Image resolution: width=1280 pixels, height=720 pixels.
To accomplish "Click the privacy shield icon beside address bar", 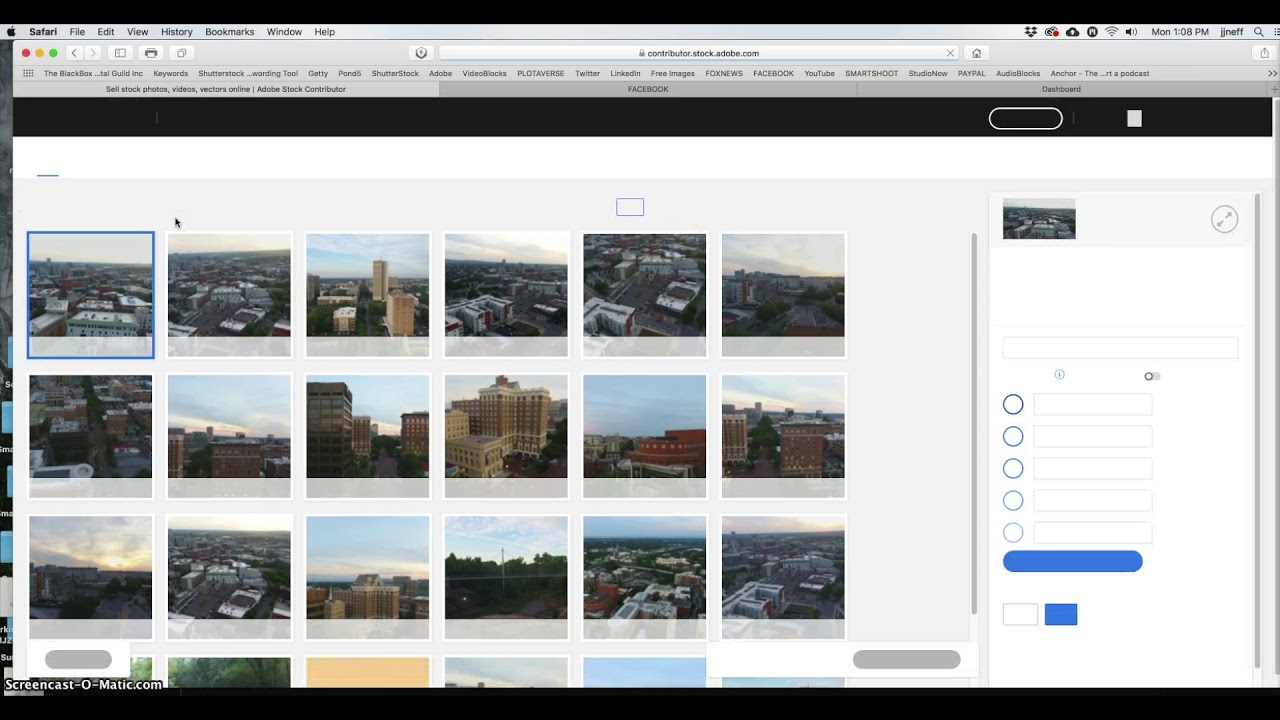I will tap(421, 53).
